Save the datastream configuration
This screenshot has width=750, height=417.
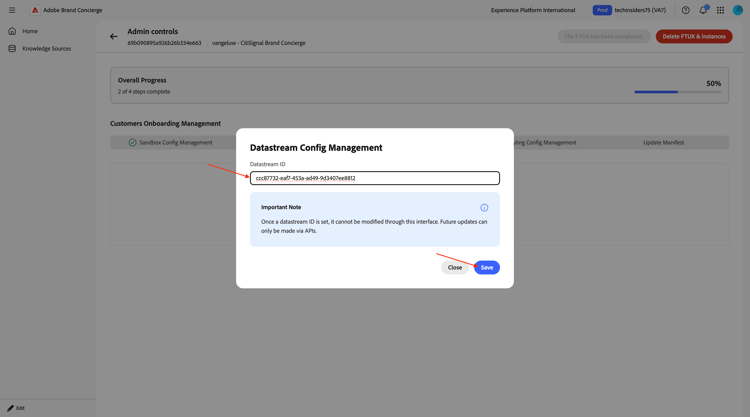[x=486, y=267]
